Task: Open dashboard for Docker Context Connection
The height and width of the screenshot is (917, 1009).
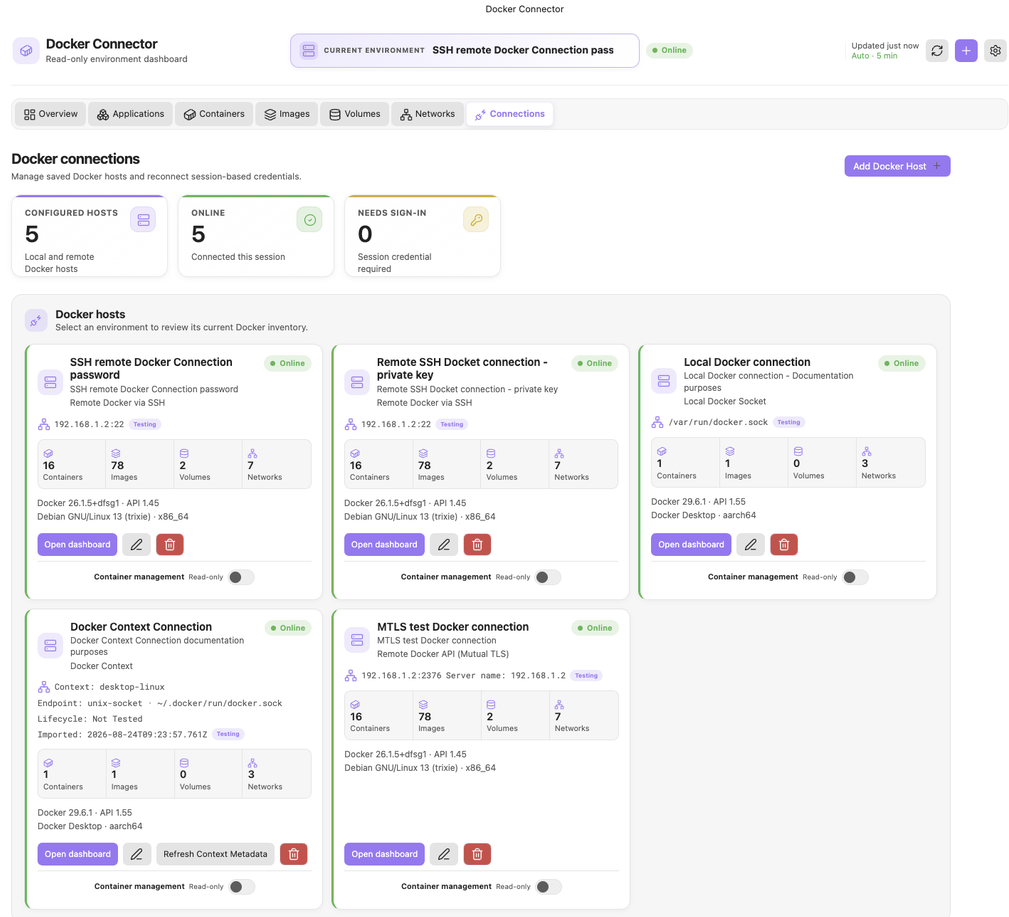Action: coord(77,854)
